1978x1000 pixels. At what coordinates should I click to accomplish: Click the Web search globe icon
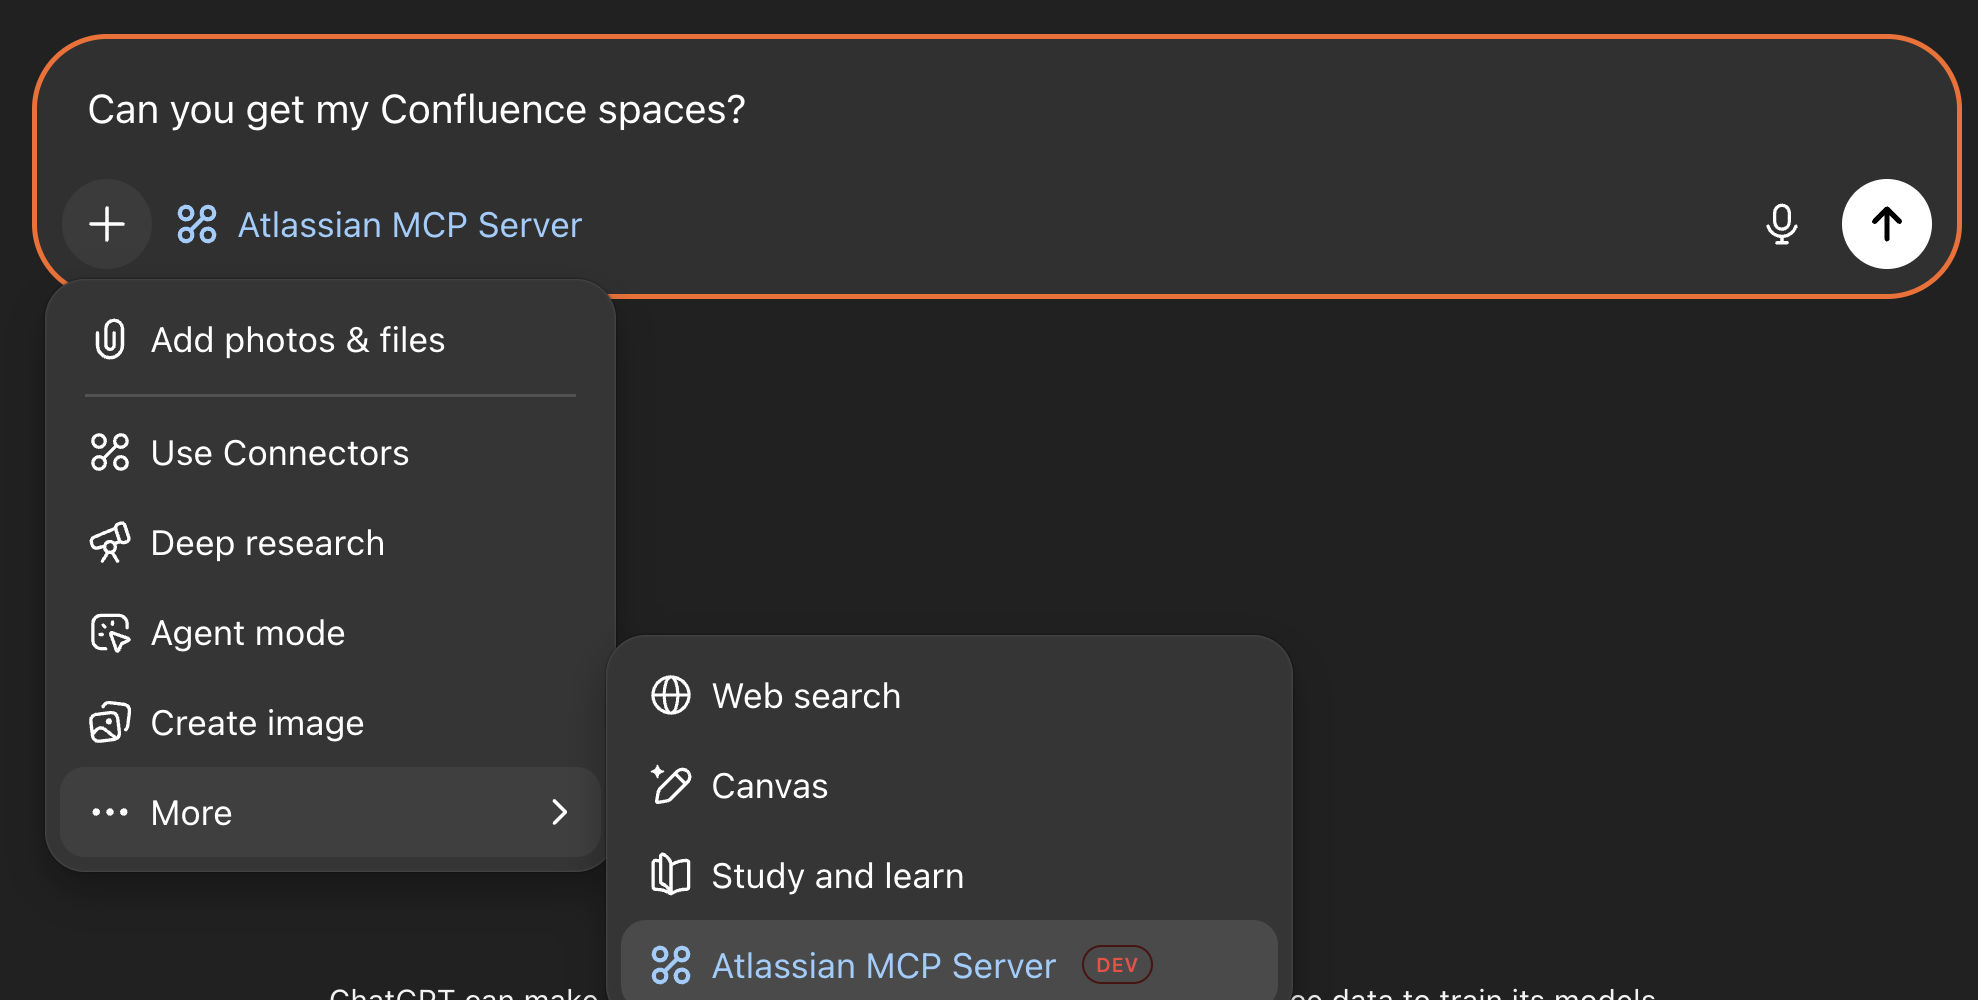(671, 696)
